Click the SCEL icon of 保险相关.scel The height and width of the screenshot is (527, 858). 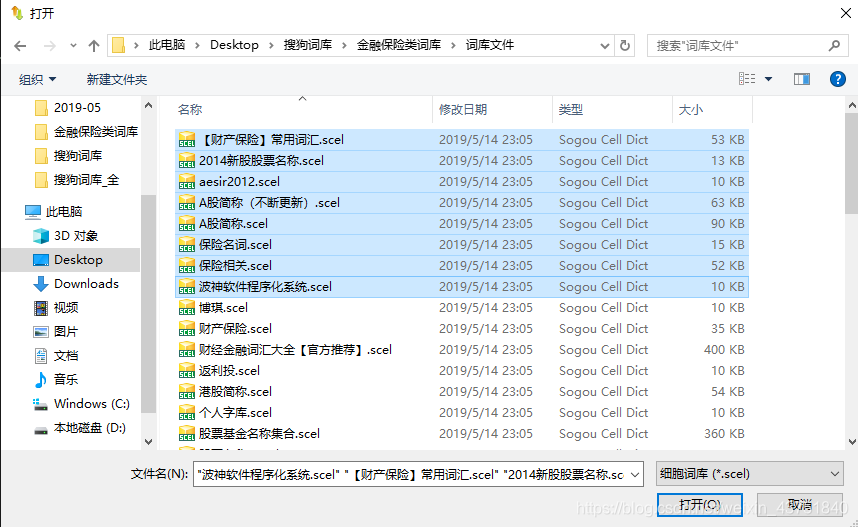[x=187, y=266]
